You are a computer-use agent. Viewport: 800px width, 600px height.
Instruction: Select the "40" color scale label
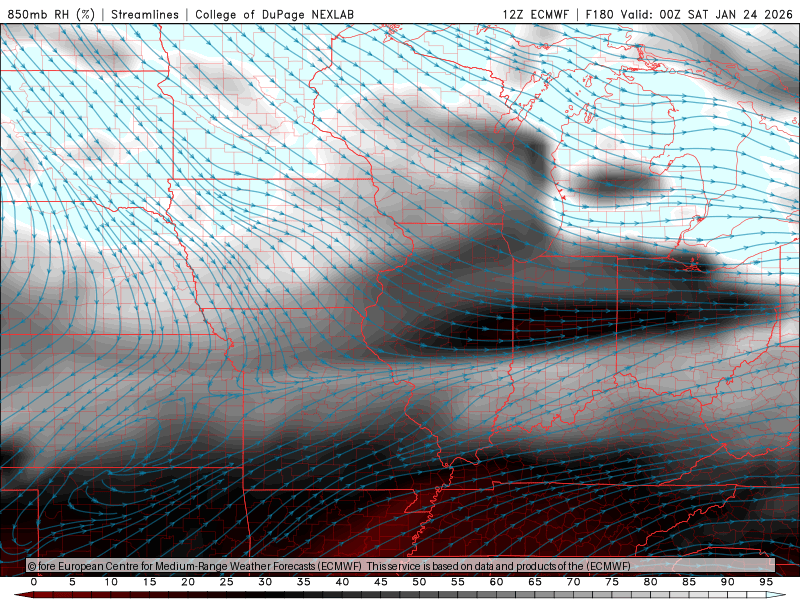(x=342, y=582)
